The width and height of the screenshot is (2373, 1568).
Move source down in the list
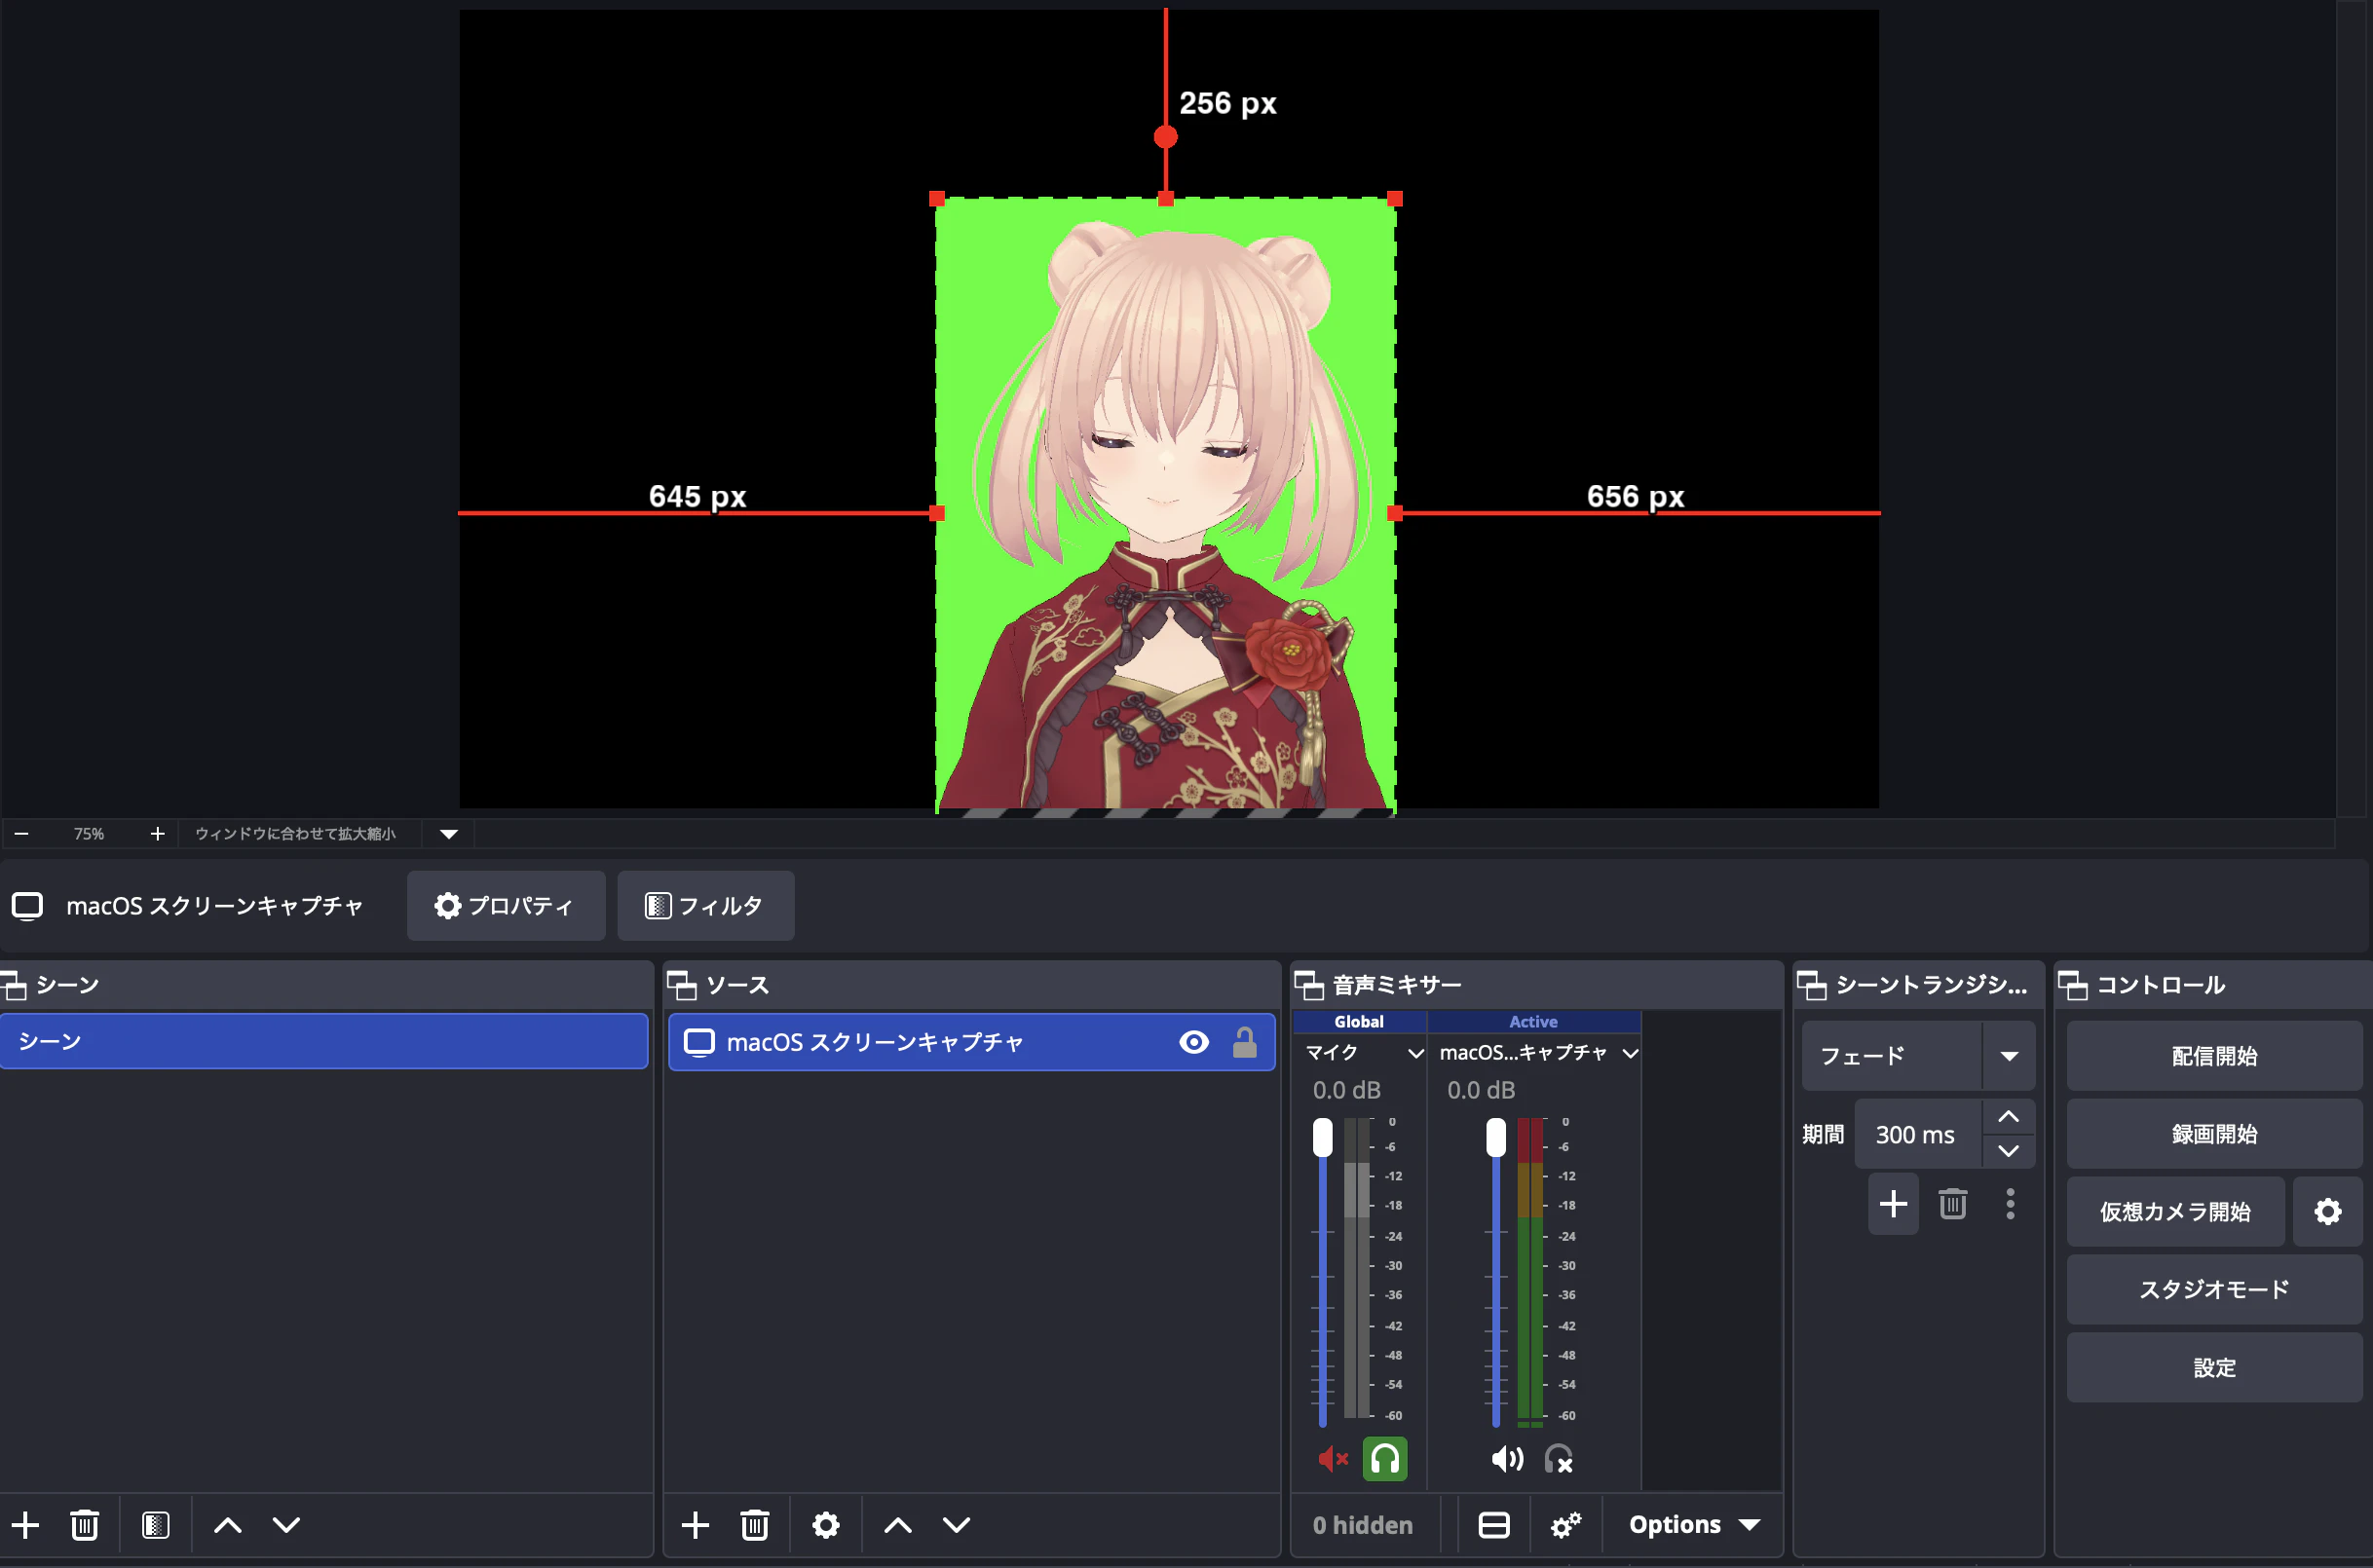957,1525
